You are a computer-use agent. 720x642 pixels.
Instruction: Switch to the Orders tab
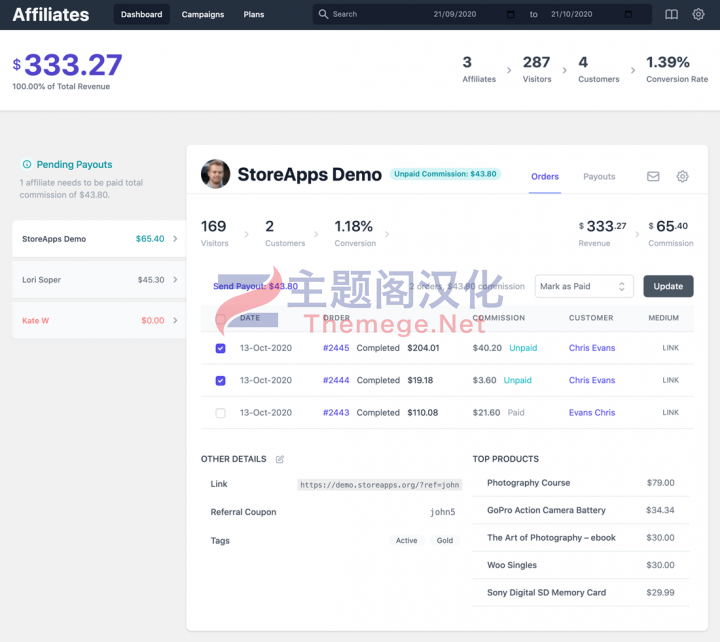[545, 176]
